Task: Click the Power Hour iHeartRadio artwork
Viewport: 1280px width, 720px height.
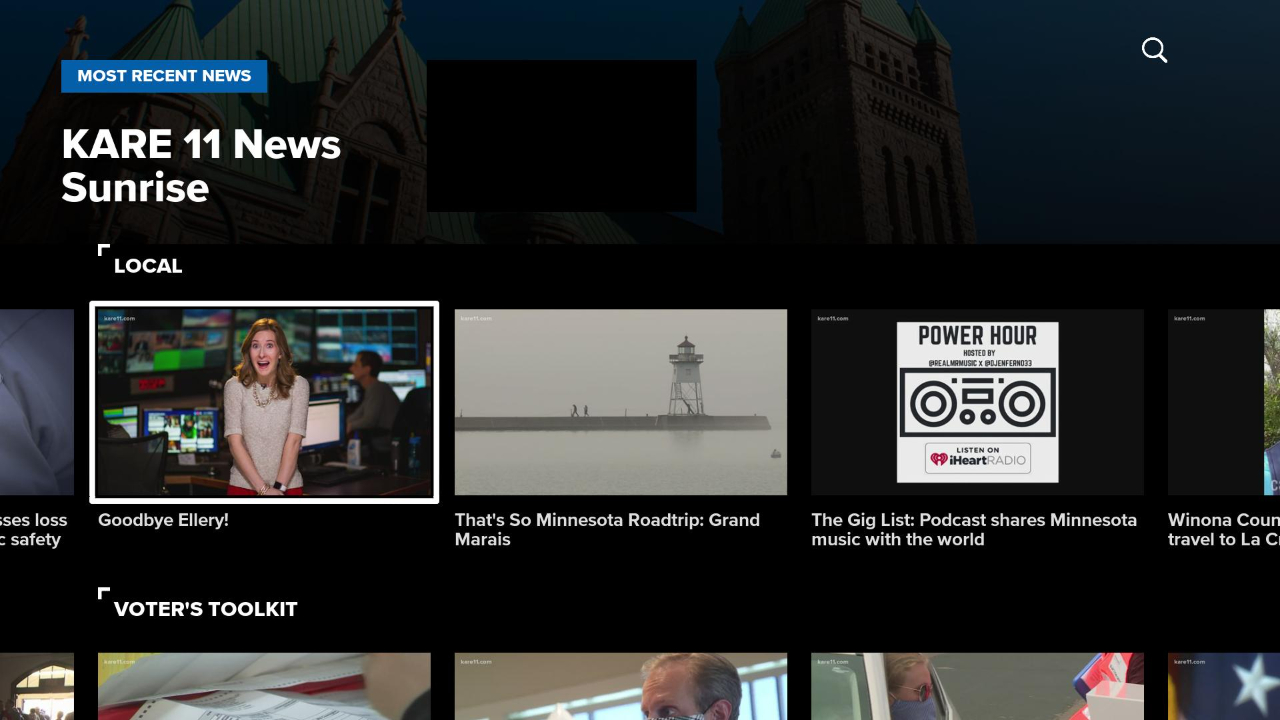Action: (976, 402)
